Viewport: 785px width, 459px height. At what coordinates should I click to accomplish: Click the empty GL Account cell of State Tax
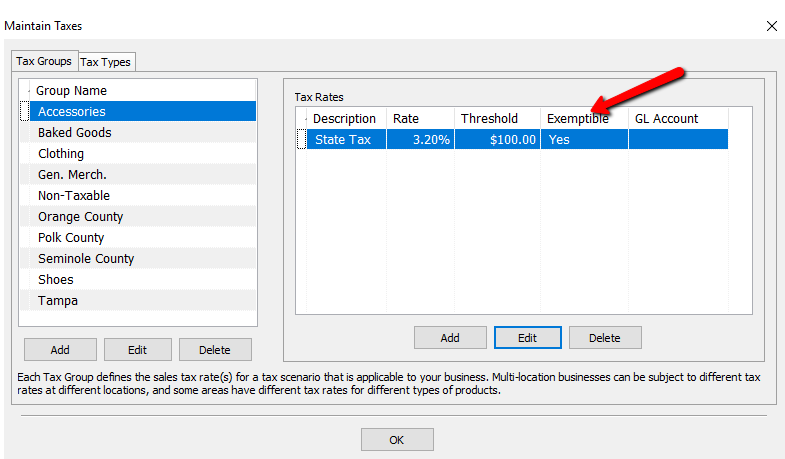(x=678, y=139)
